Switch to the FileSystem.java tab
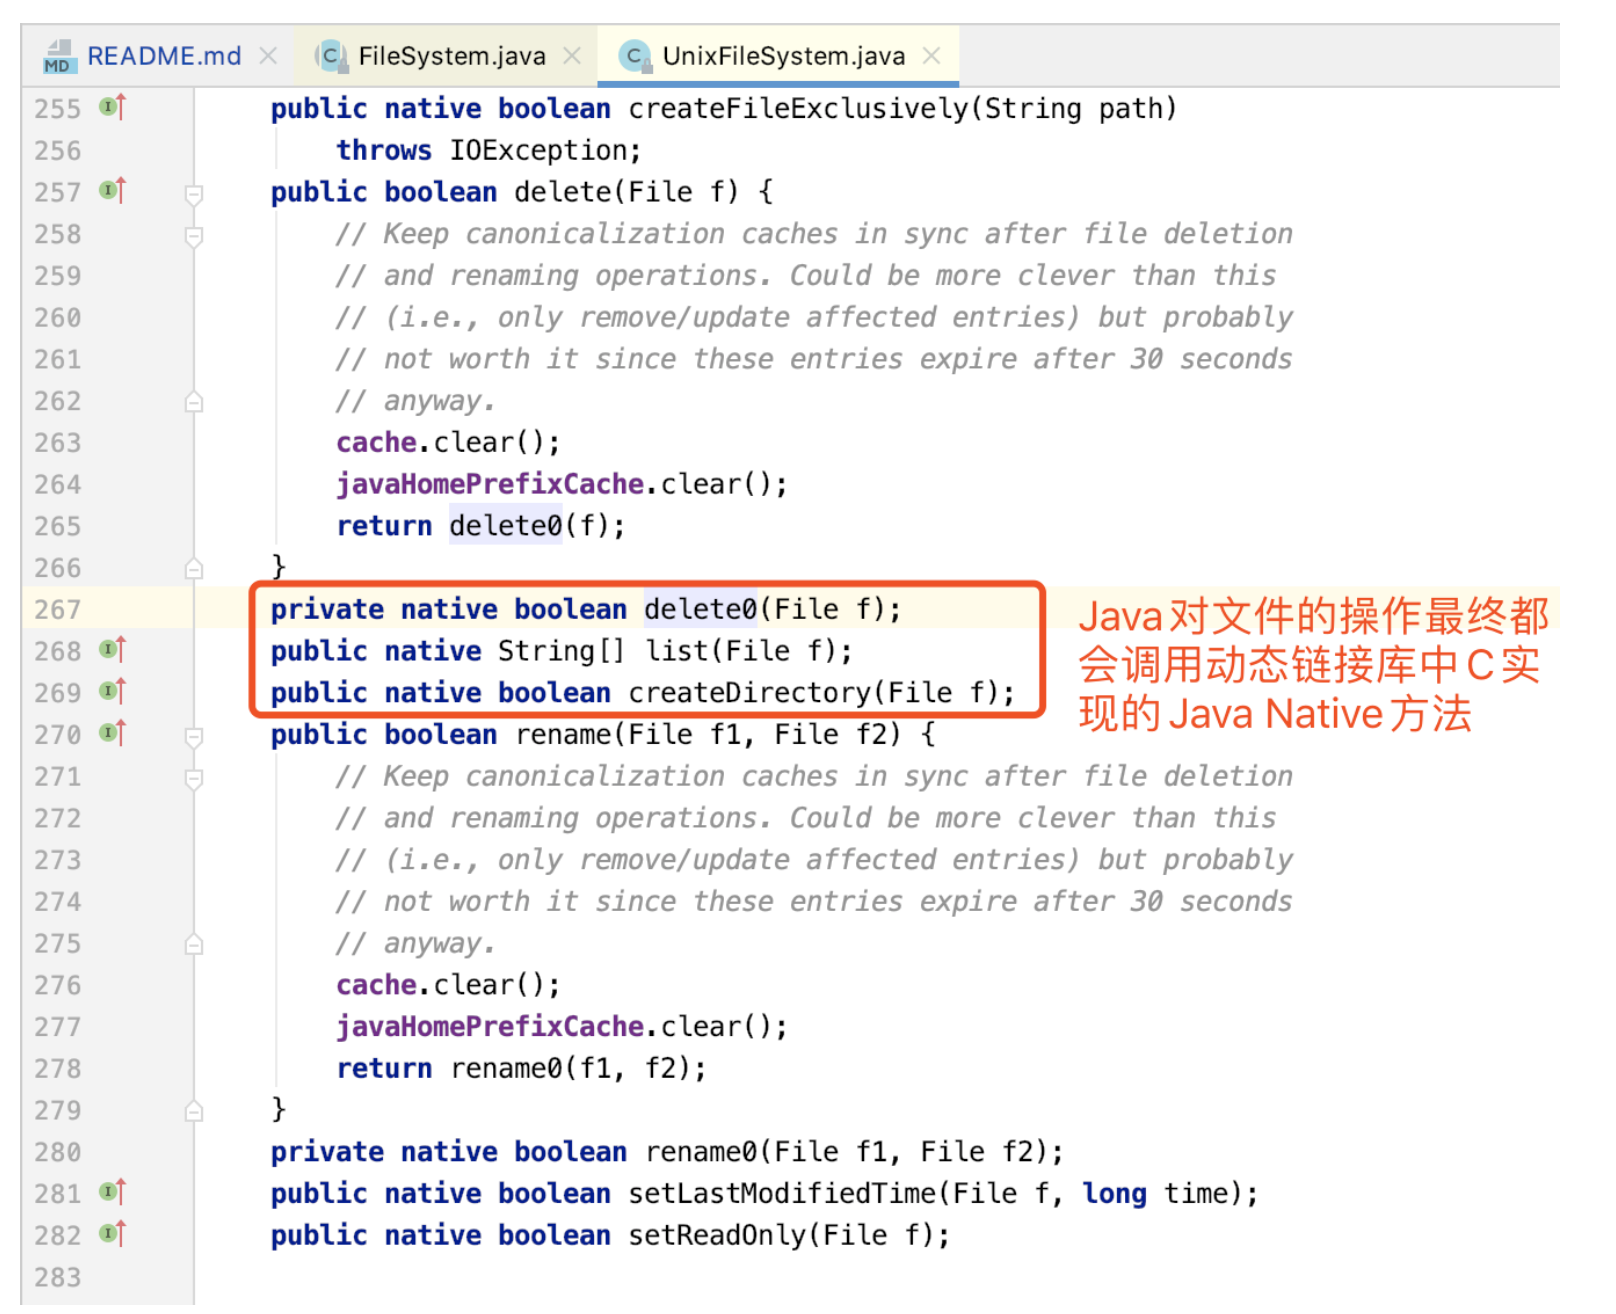1616x1314 pixels. tap(451, 56)
